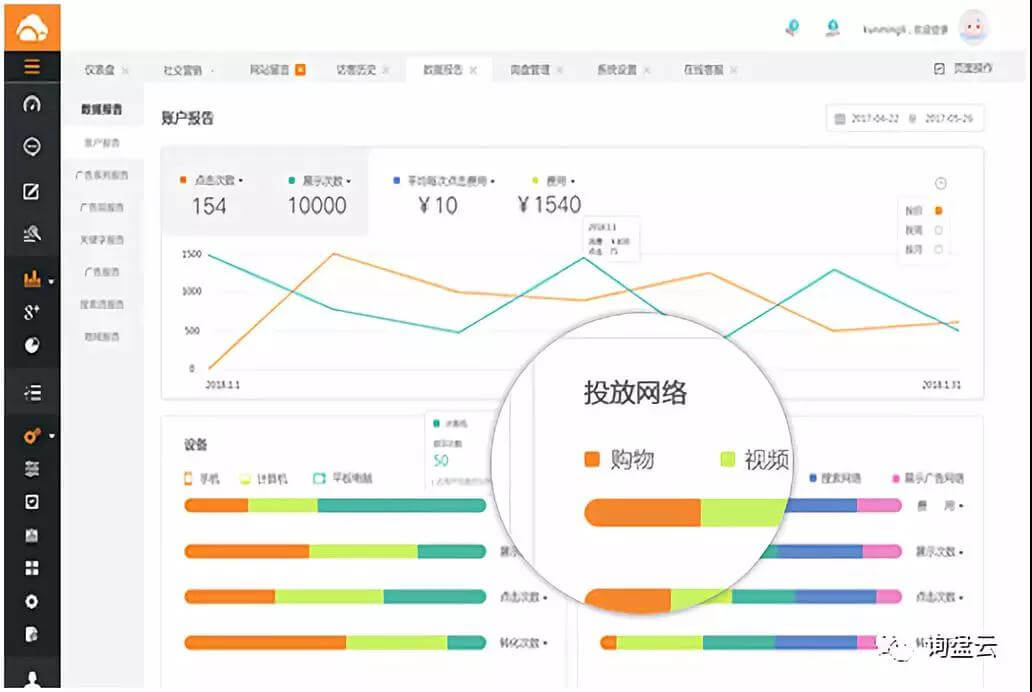The height and width of the screenshot is (692, 1032).
Task: Open 点击次数 dropdown in device panel
Action: (524, 597)
